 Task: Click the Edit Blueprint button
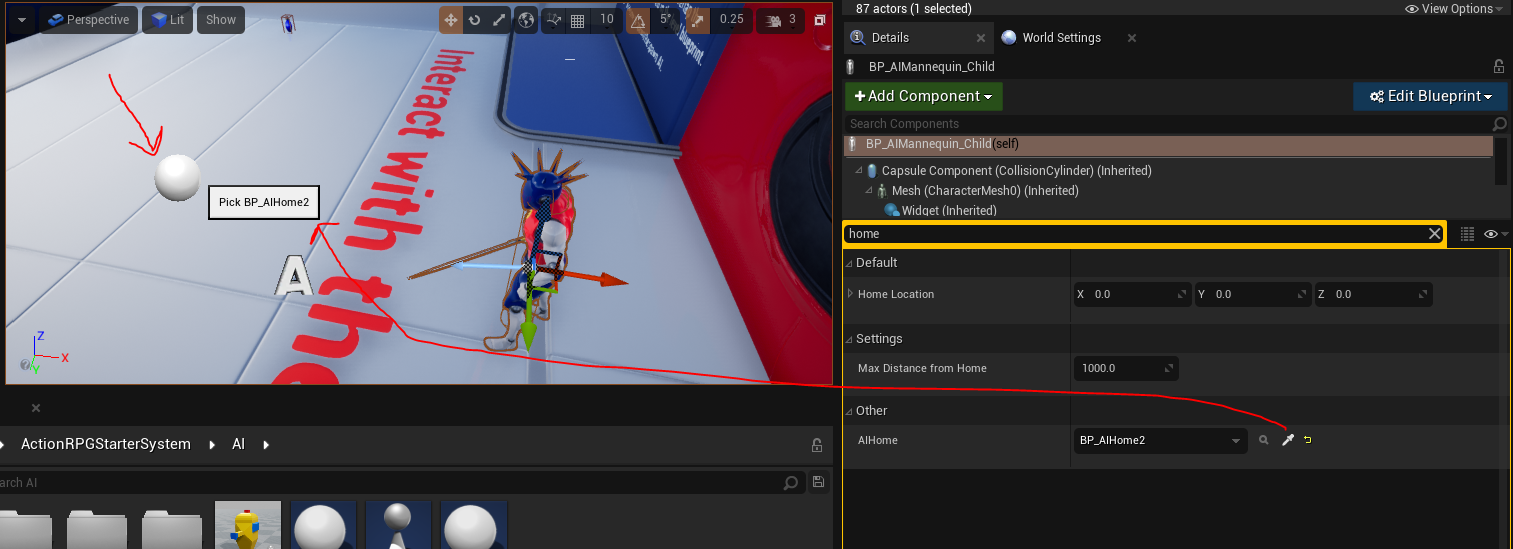1430,96
